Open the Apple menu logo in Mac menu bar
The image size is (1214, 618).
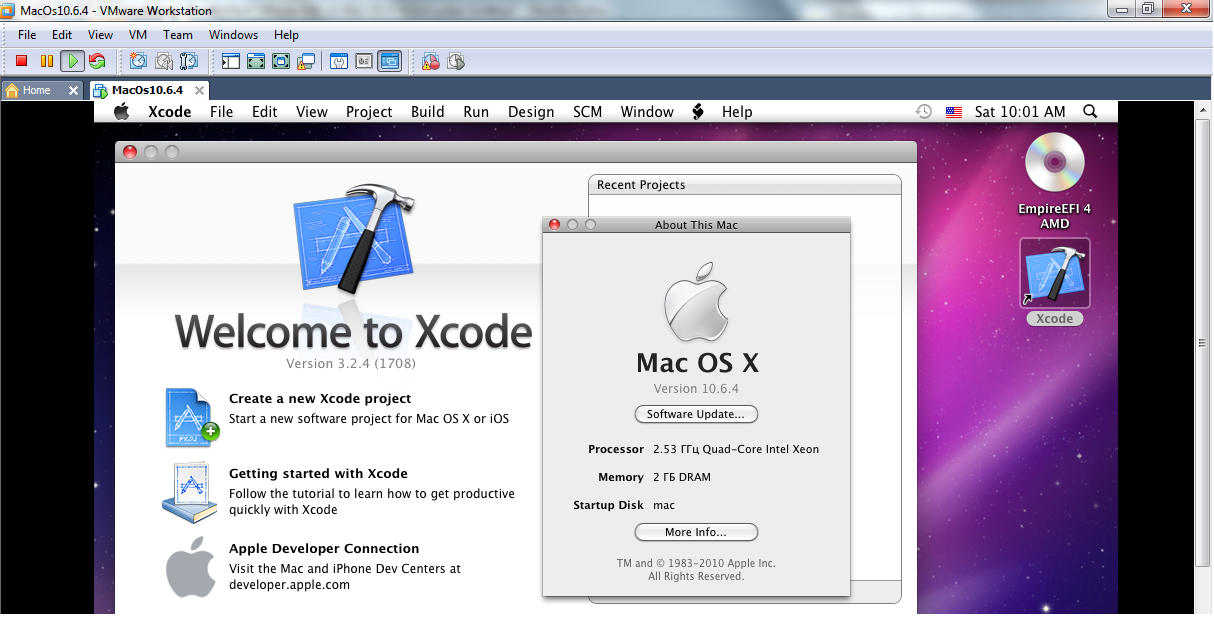(122, 111)
